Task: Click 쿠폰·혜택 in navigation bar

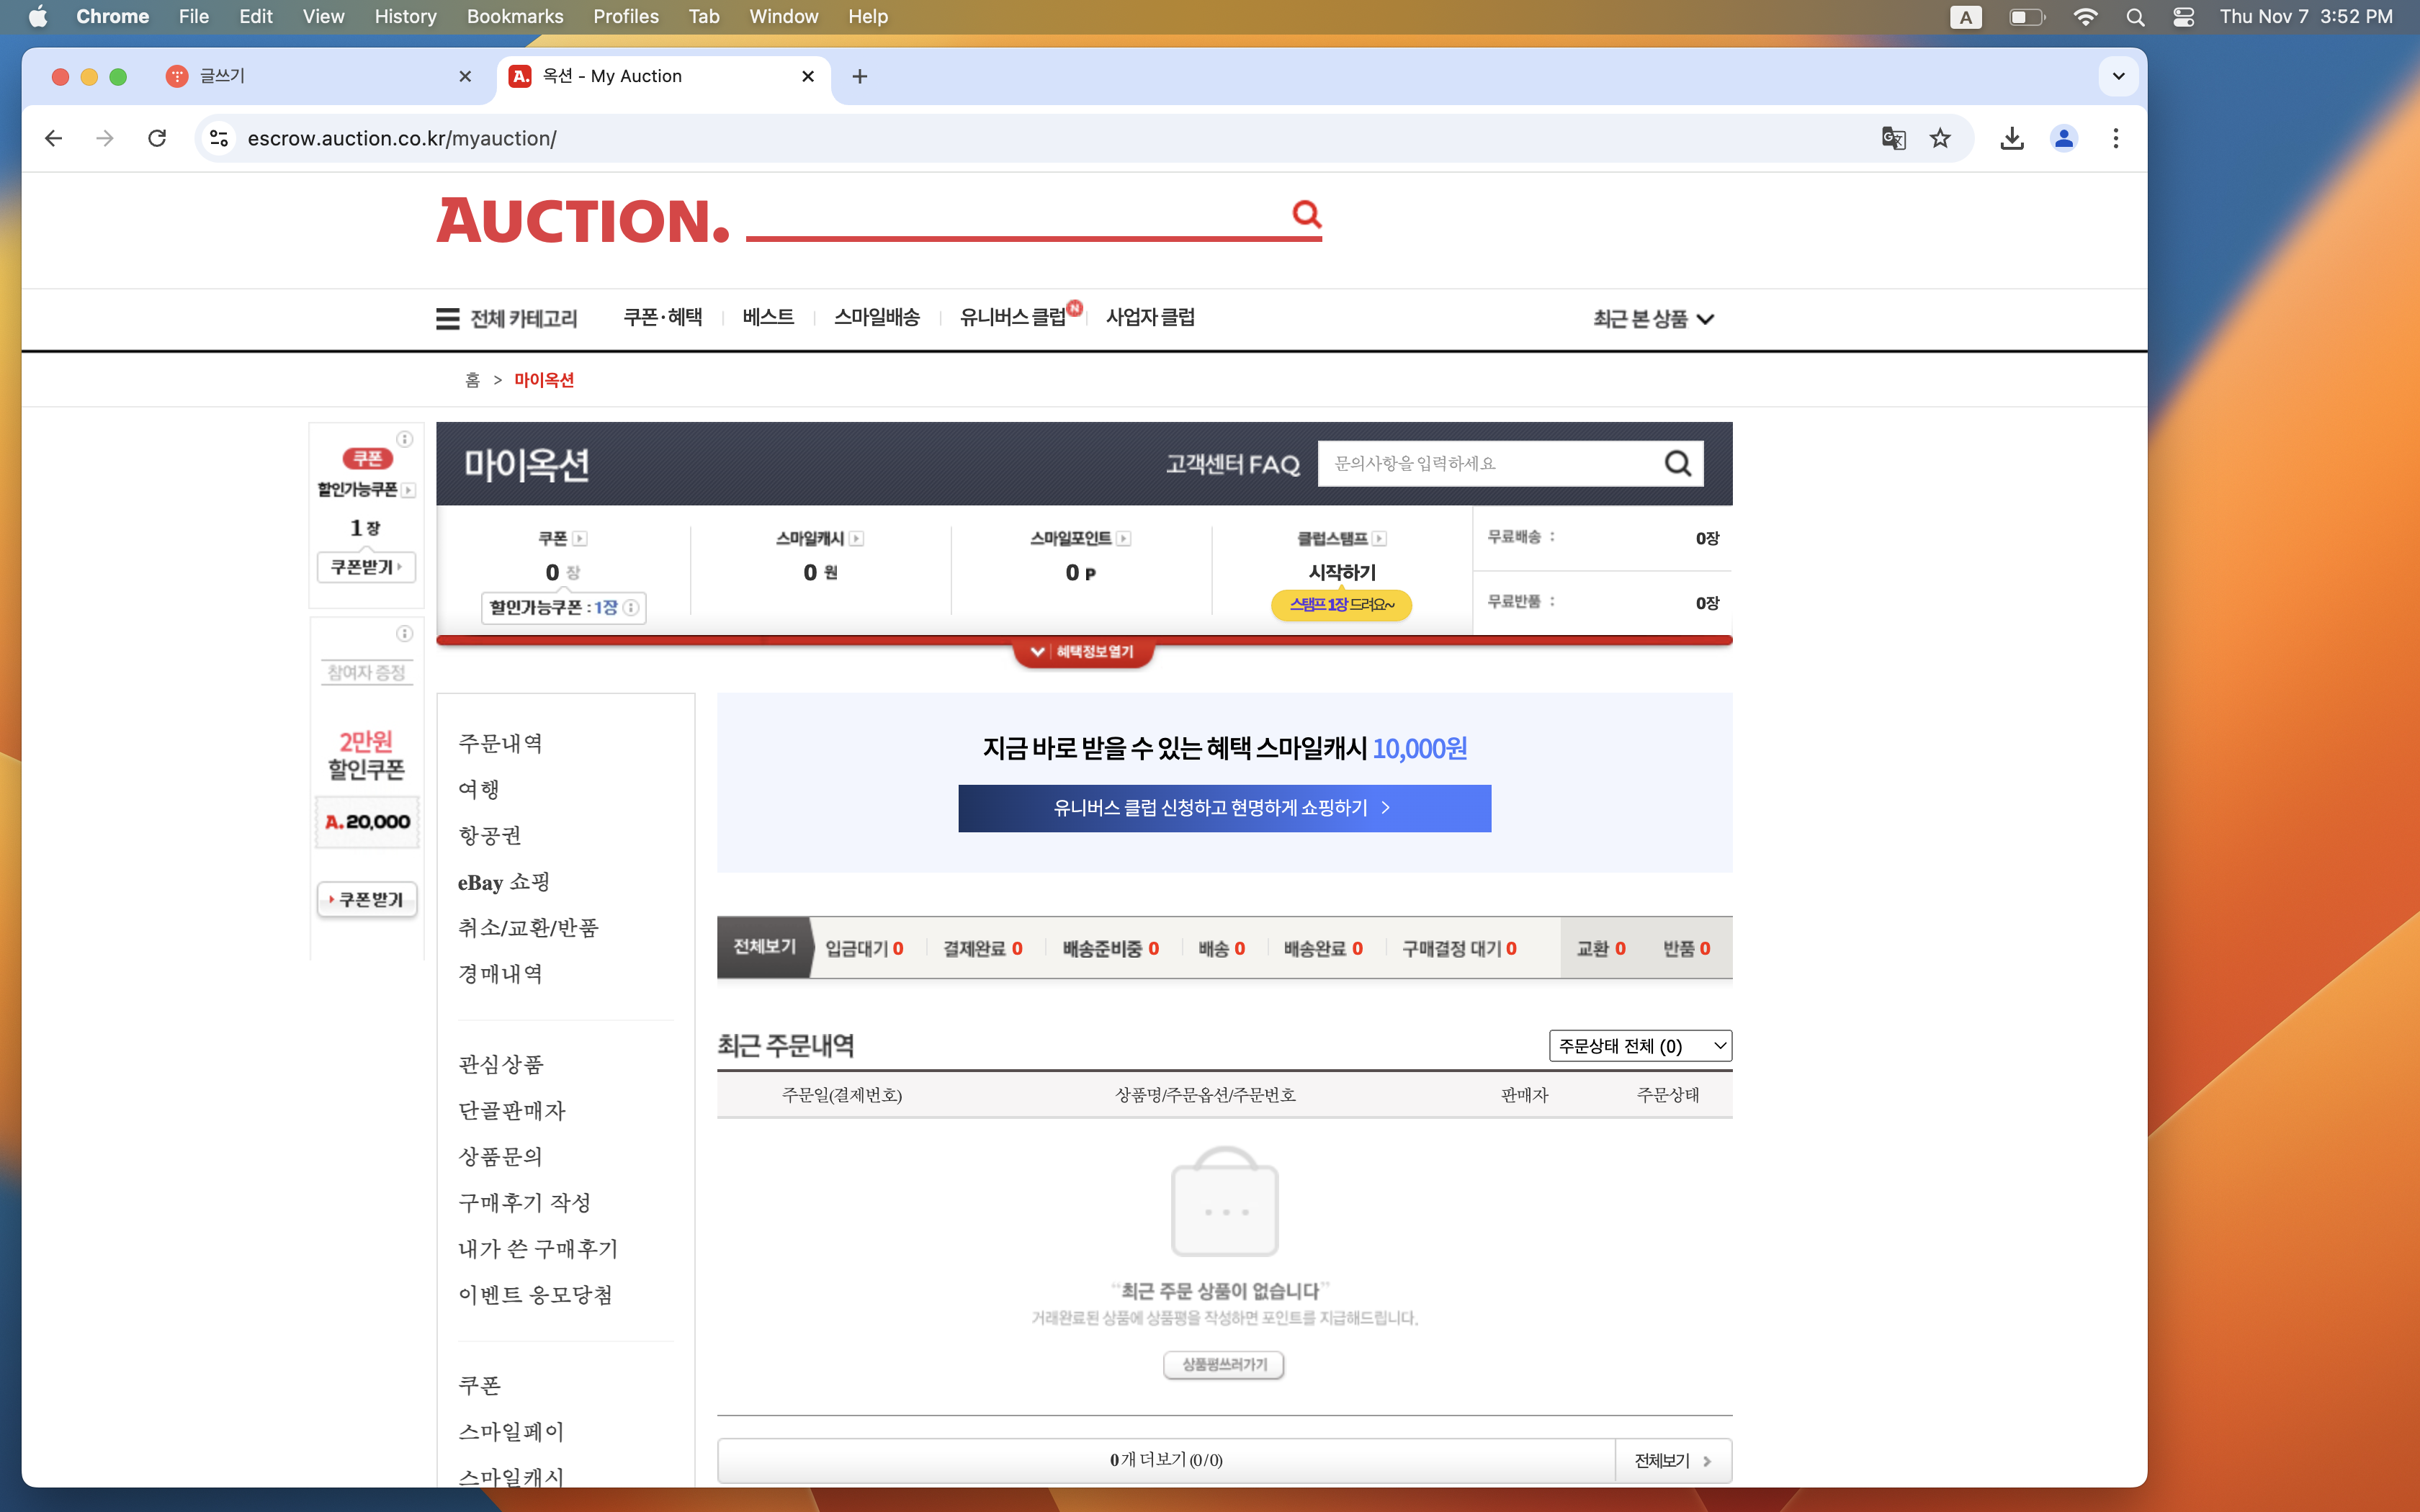Action: pos(662,317)
